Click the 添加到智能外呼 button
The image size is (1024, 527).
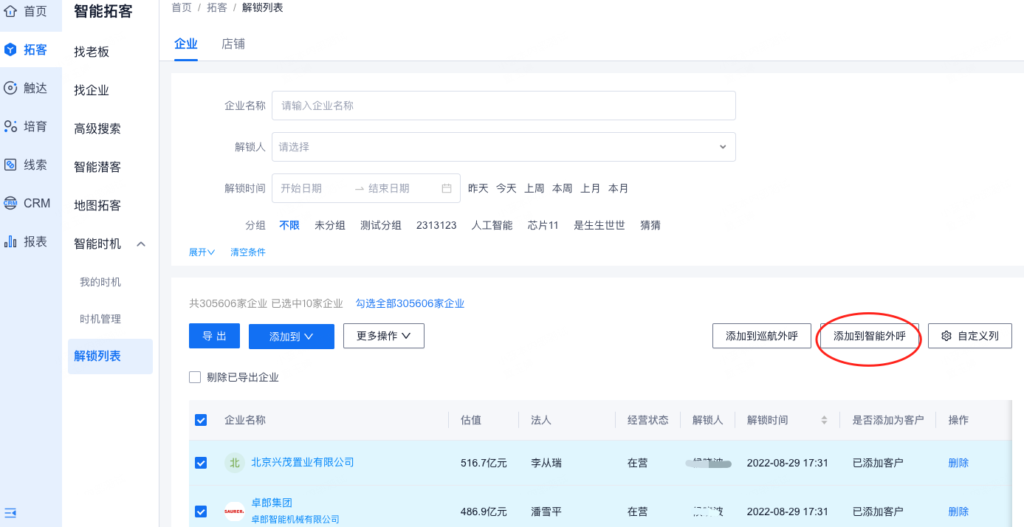[869, 336]
